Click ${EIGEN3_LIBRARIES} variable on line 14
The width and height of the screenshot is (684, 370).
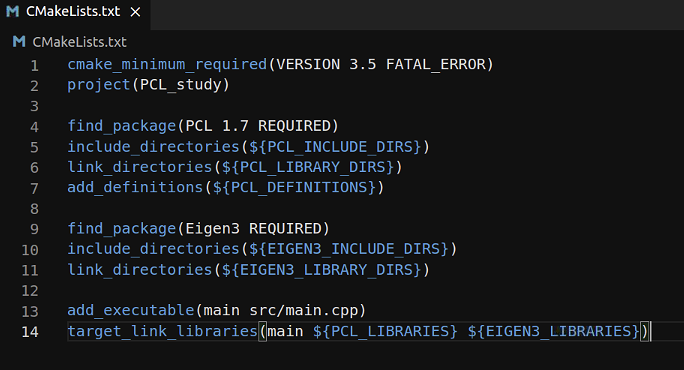coord(554,331)
